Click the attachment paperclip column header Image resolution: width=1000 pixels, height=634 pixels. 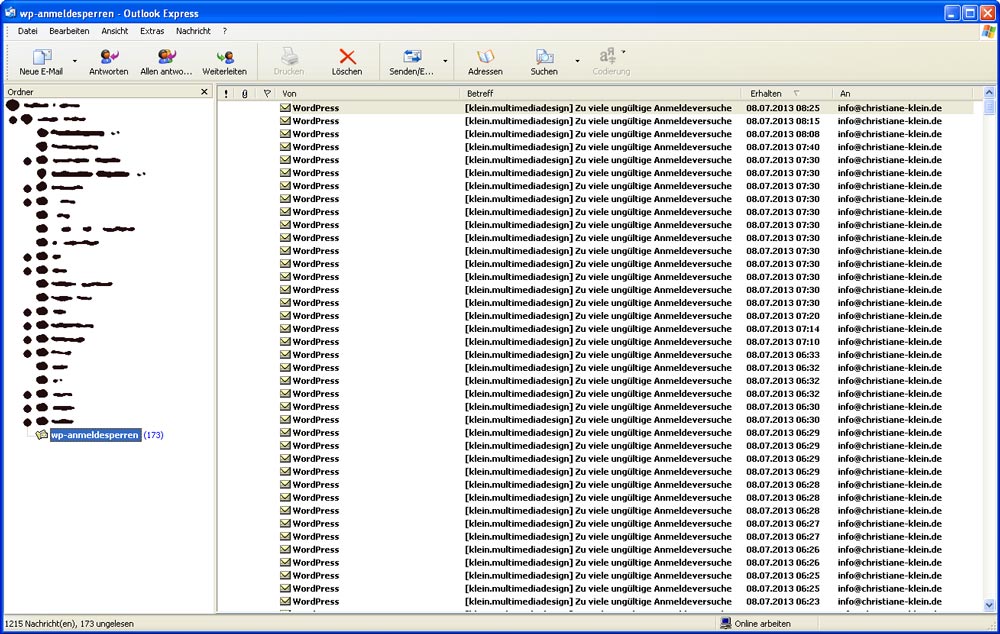click(244, 94)
